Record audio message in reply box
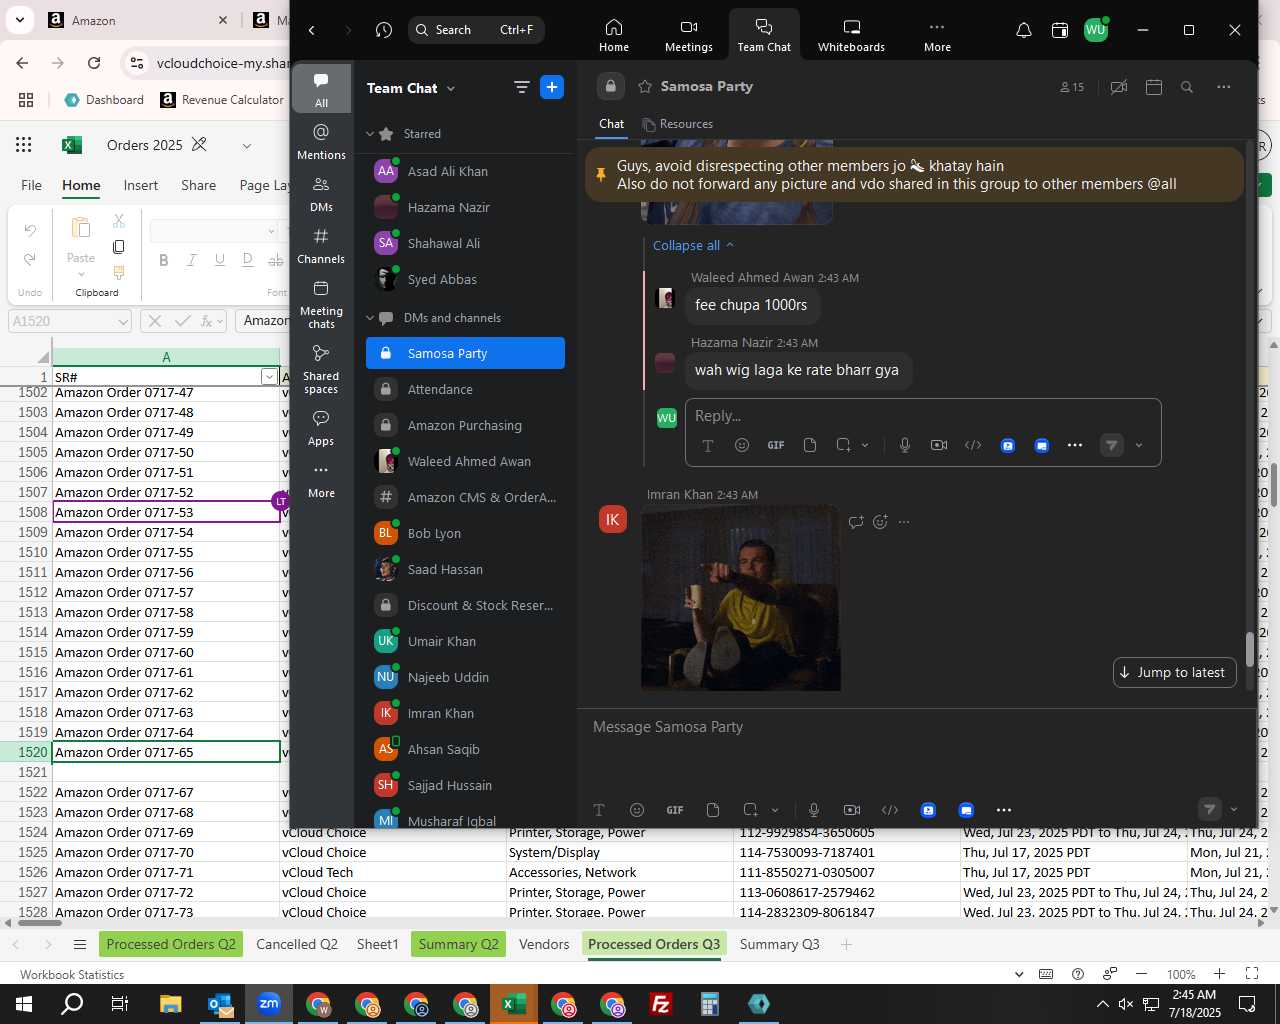This screenshot has height=1024, width=1280. click(905, 445)
